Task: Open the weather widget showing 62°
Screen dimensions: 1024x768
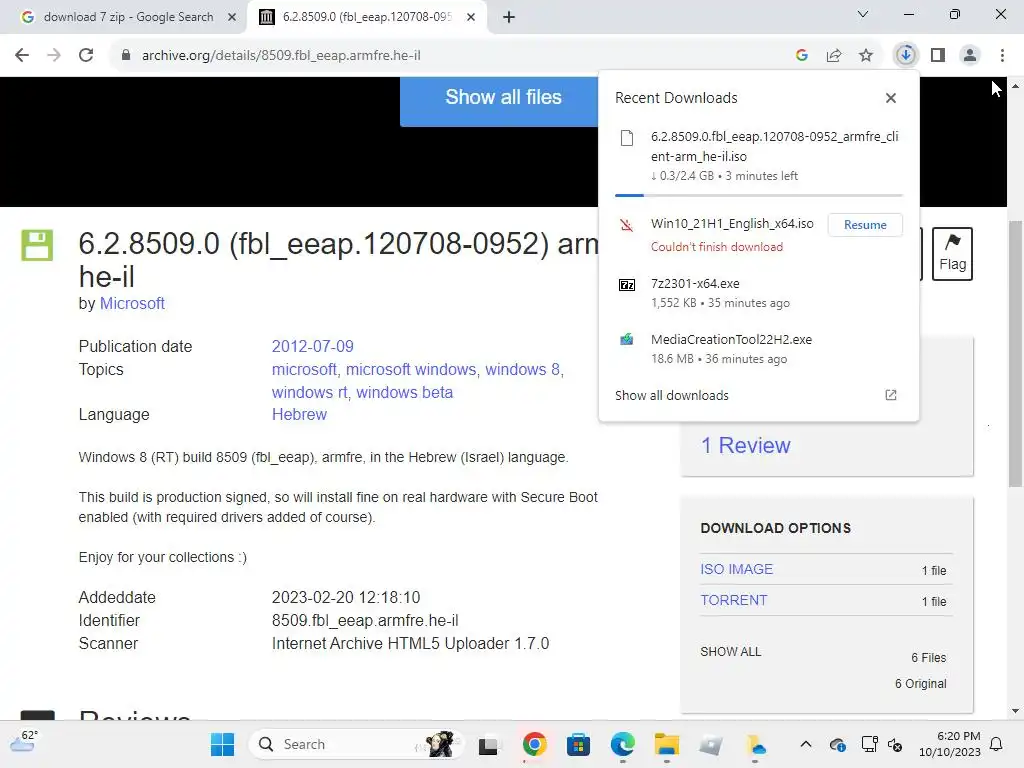Action: click(24, 741)
